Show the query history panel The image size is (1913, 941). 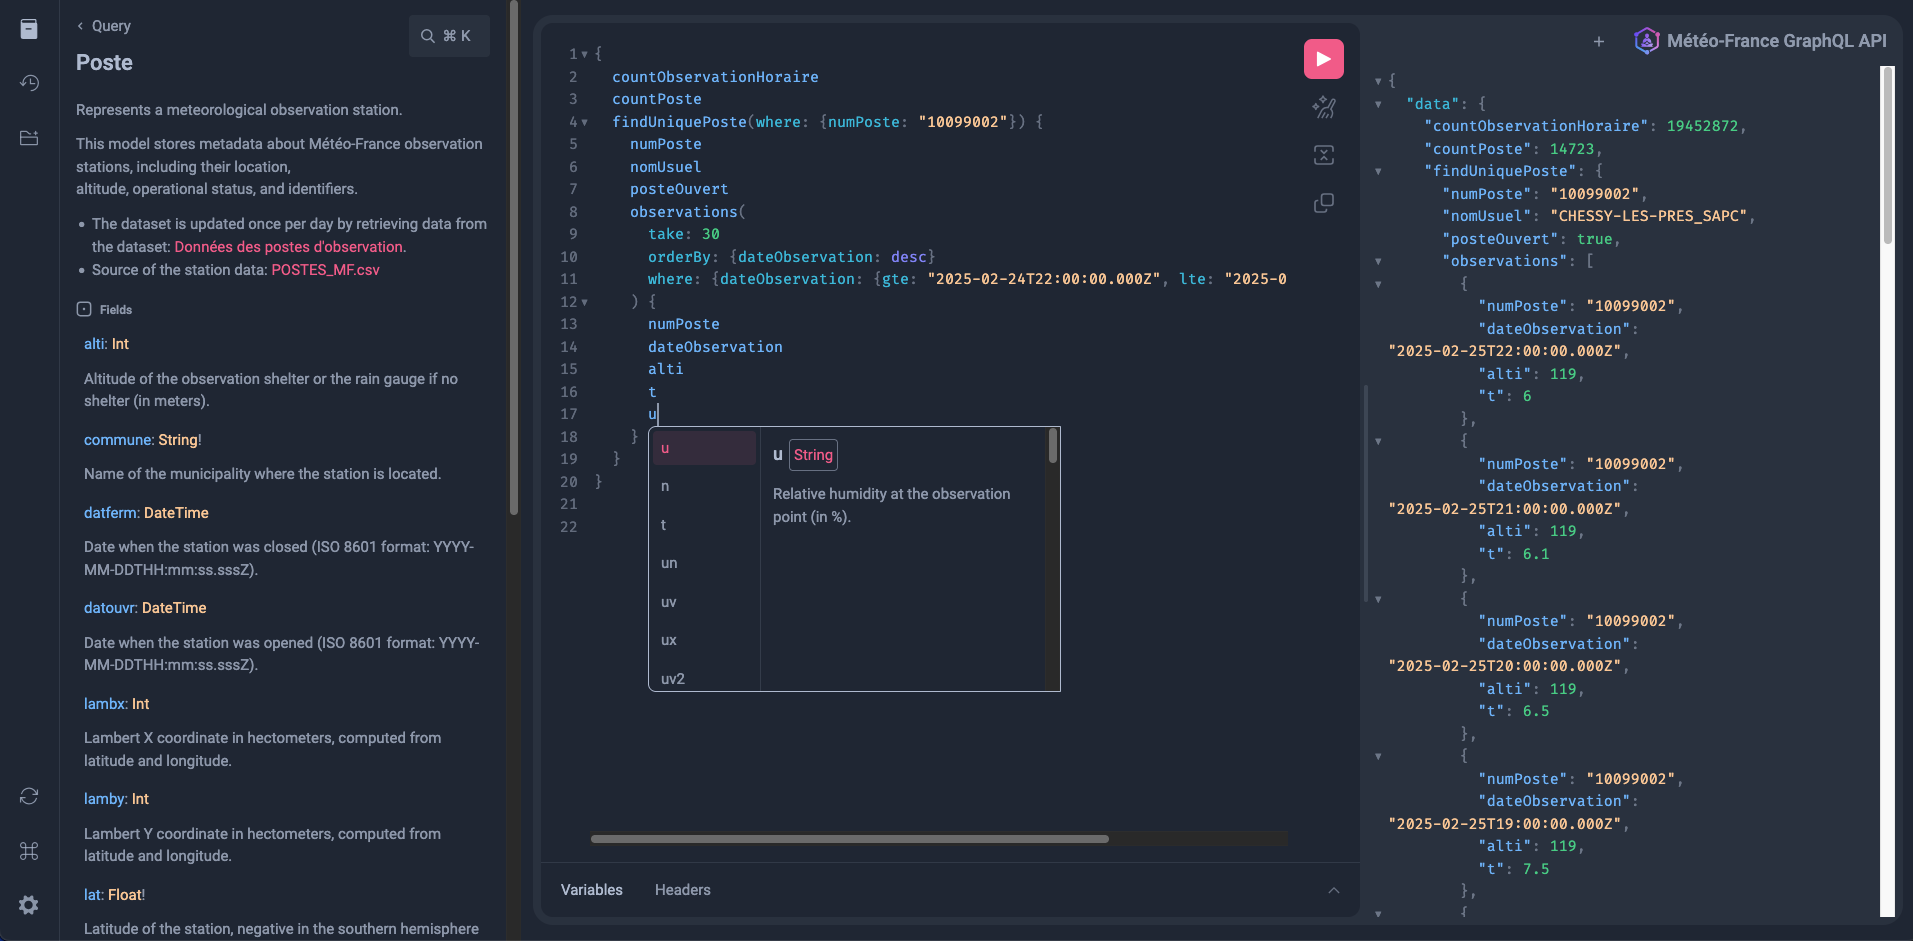point(29,83)
